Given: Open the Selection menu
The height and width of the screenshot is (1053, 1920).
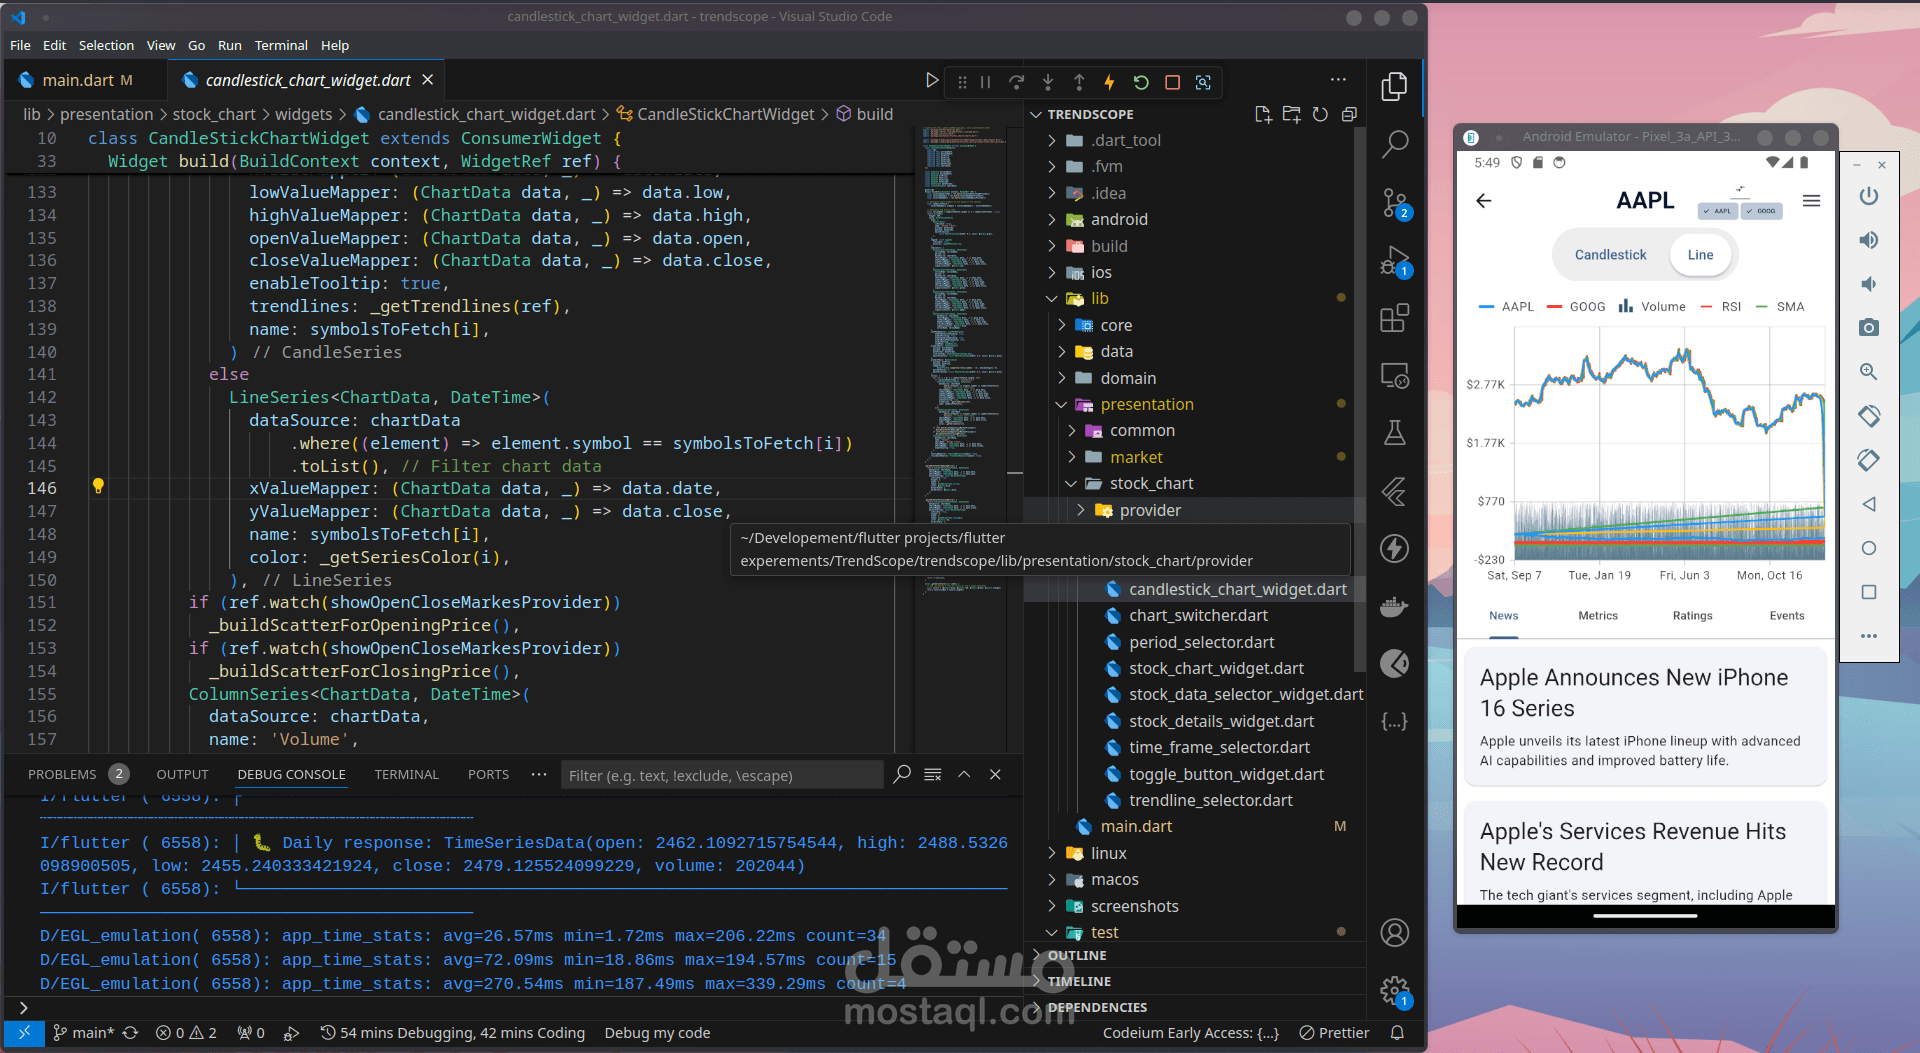Looking at the screenshot, I should point(106,46).
